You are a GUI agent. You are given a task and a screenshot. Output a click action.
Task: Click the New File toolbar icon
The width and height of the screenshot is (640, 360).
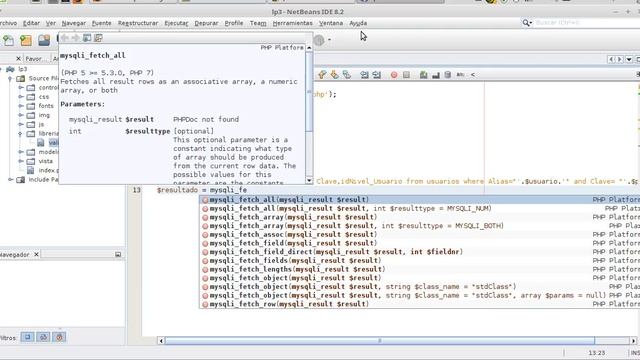[x=8, y=40]
